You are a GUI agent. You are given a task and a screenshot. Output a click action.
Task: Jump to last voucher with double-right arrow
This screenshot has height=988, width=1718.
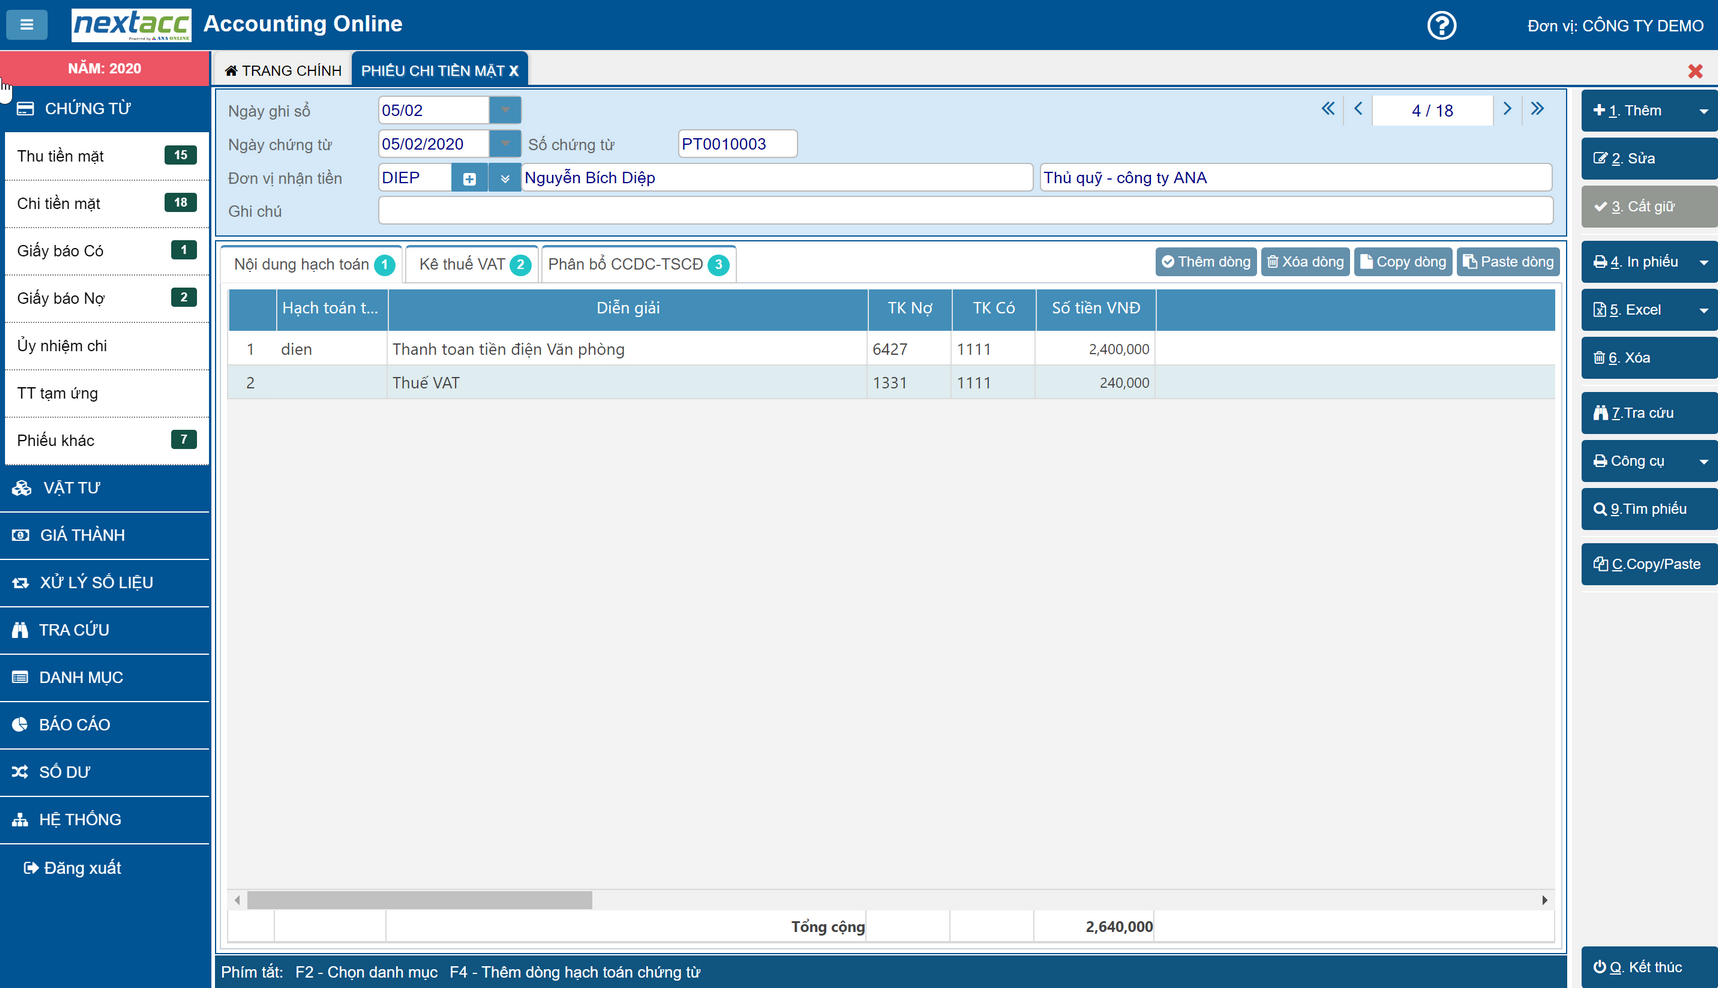coord(1537,109)
